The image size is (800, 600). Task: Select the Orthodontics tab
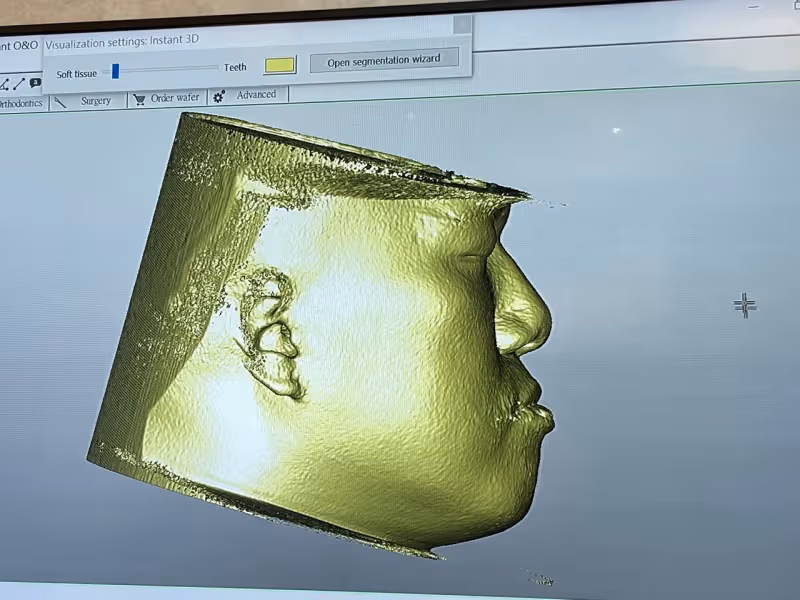[21, 104]
